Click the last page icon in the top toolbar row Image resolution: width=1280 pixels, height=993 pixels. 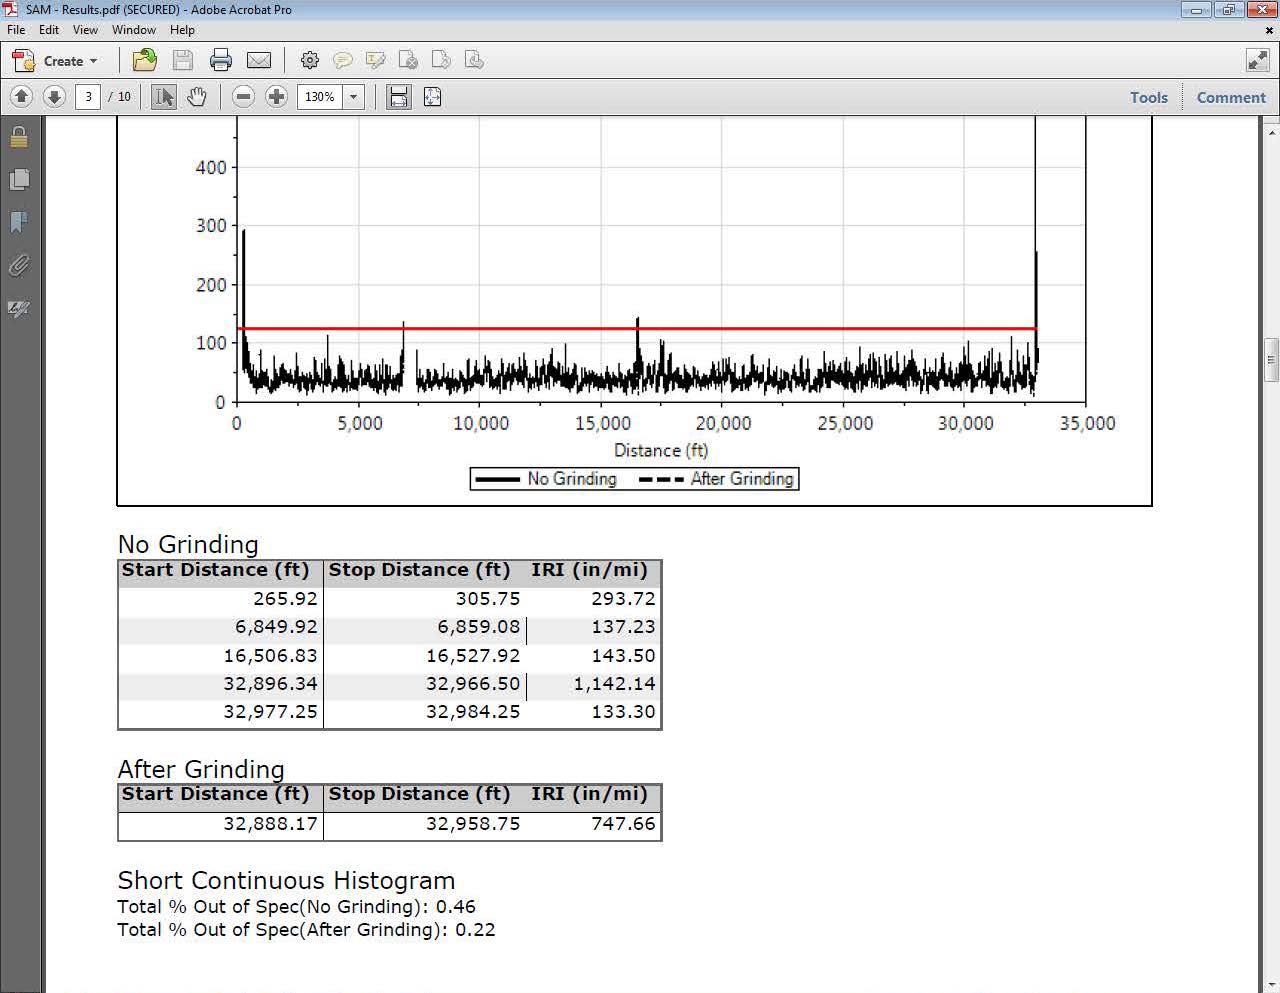click(x=474, y=61)
